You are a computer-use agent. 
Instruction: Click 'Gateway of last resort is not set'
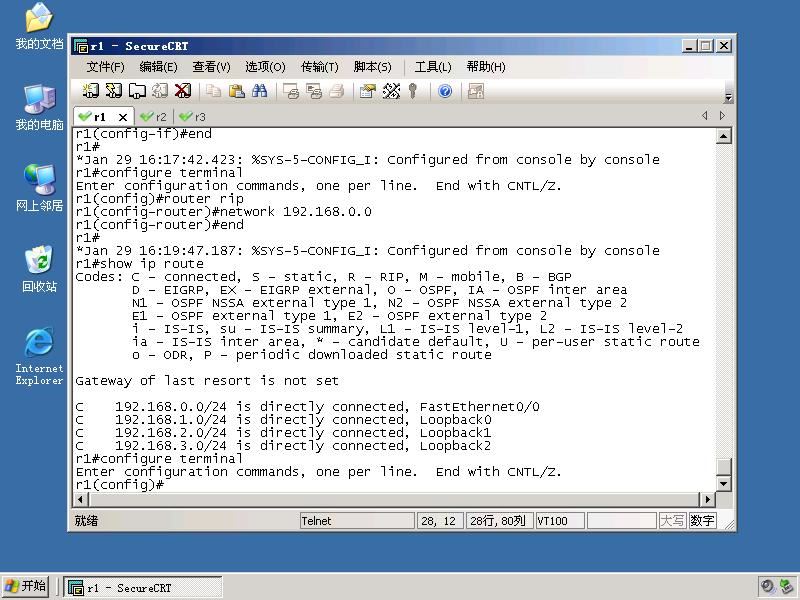pos(207,381)
